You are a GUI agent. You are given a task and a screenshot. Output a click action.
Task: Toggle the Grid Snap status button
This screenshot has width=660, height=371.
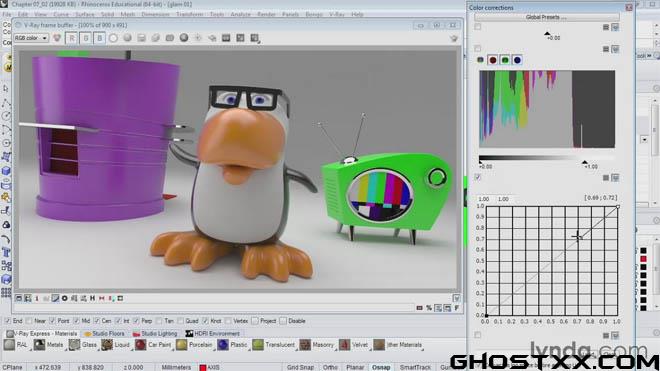click(x=300, y=367)
